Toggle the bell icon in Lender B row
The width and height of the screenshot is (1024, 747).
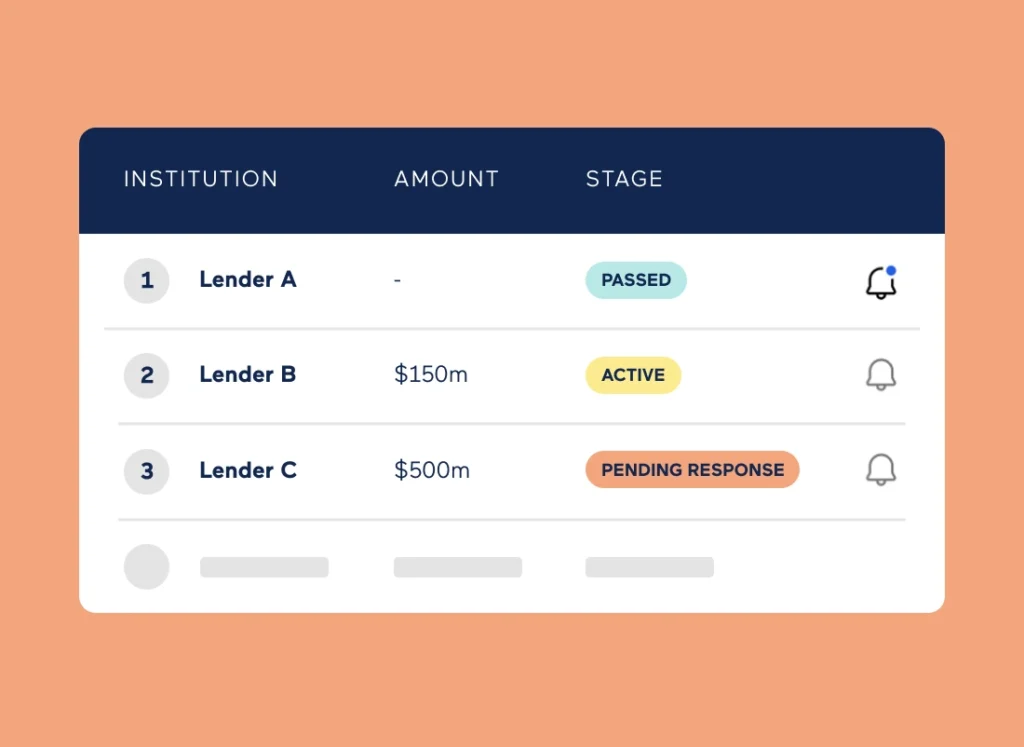click(x=881, y=375)
